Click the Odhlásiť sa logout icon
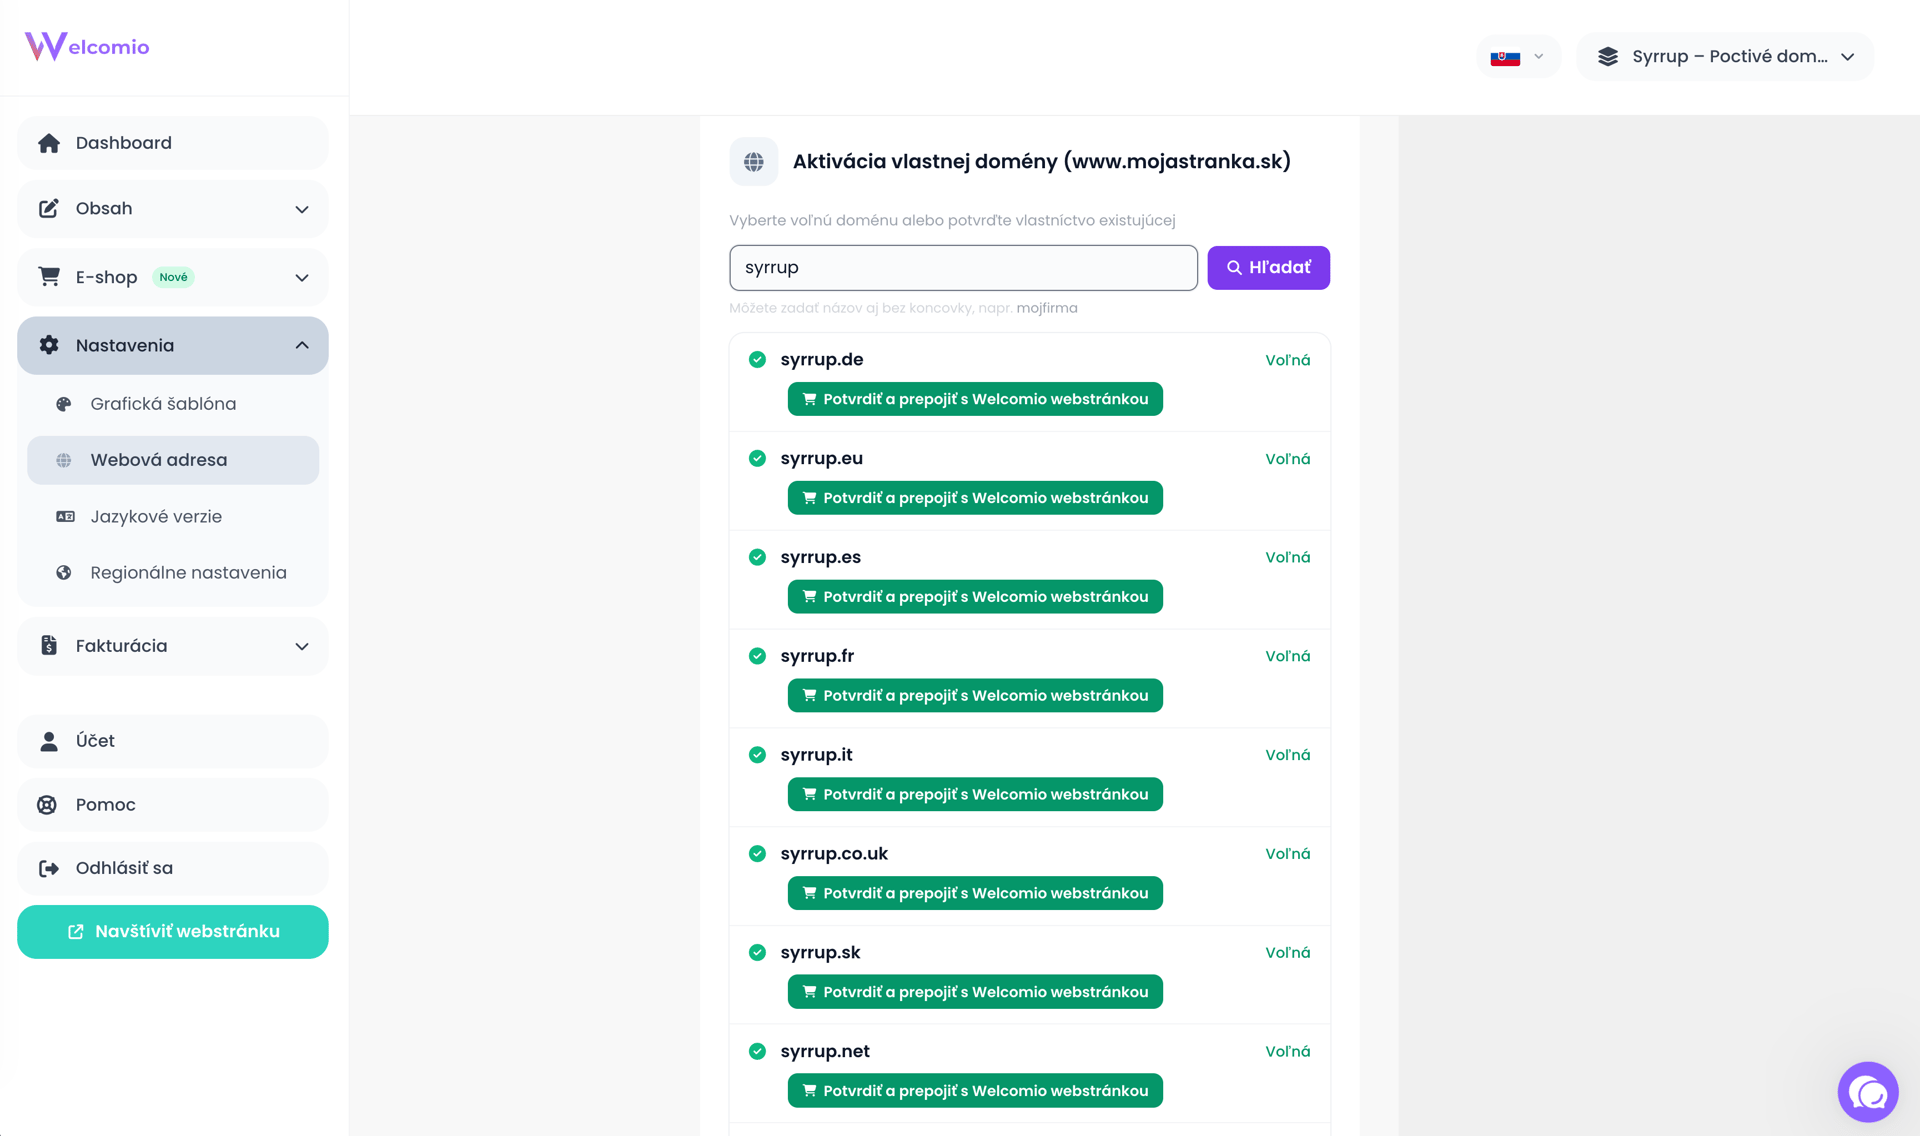The width and height of the screenshot is (1920, 1136). 48,868
